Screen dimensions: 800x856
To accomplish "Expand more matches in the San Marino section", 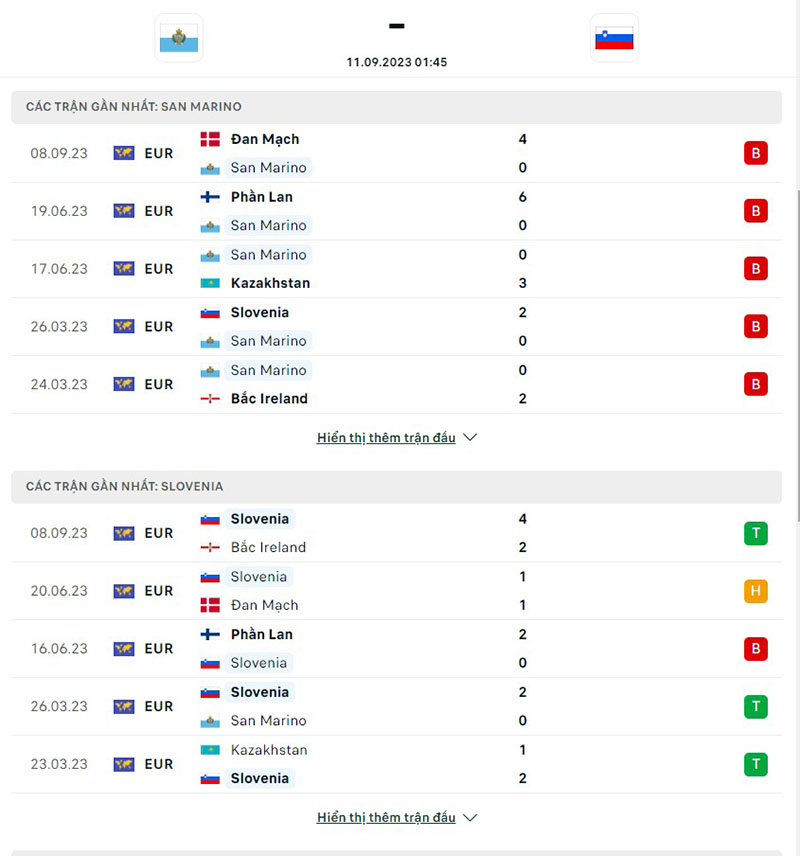I will coord(388,437).
